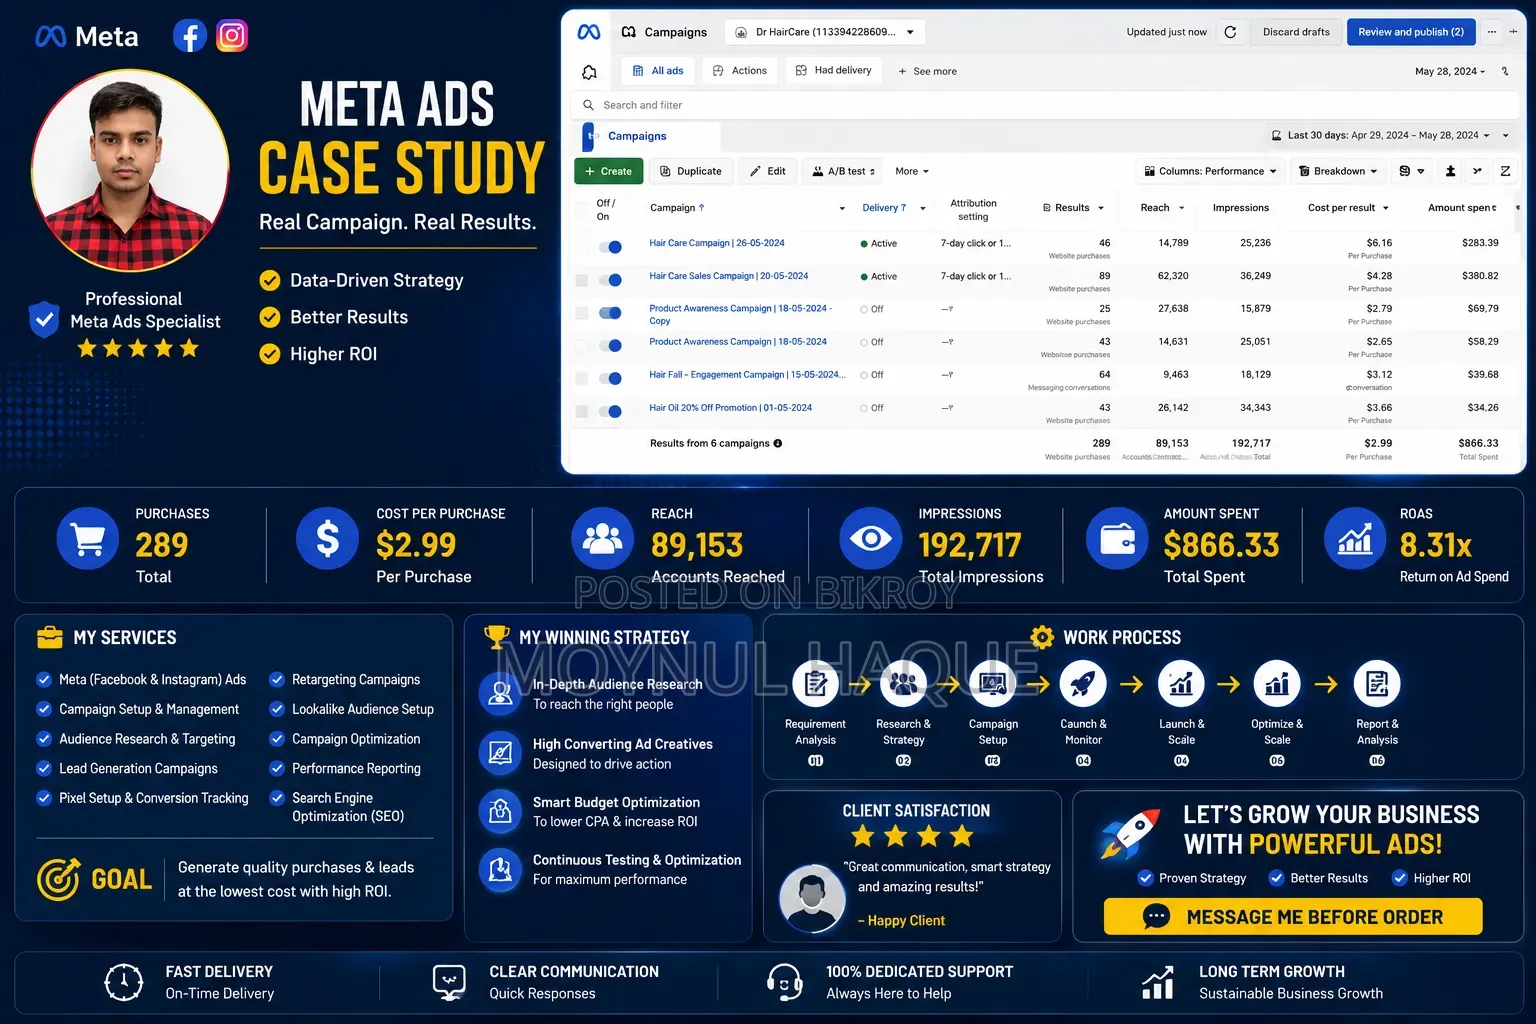Click the info icon beside Results from 6 campaigns
Image resolution: width=1536 pixels, height=1024 pixels.
coord(777,443)
